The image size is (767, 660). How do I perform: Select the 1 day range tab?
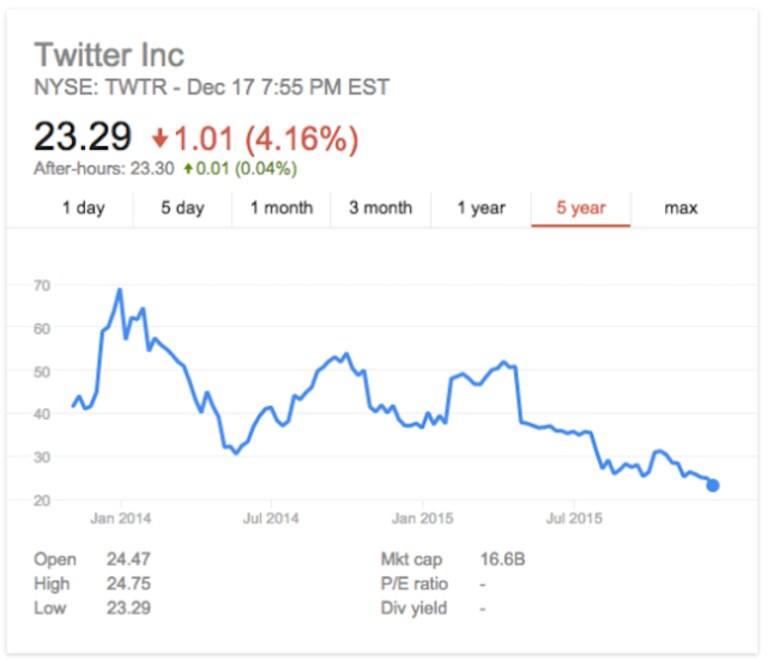(84, 208)
